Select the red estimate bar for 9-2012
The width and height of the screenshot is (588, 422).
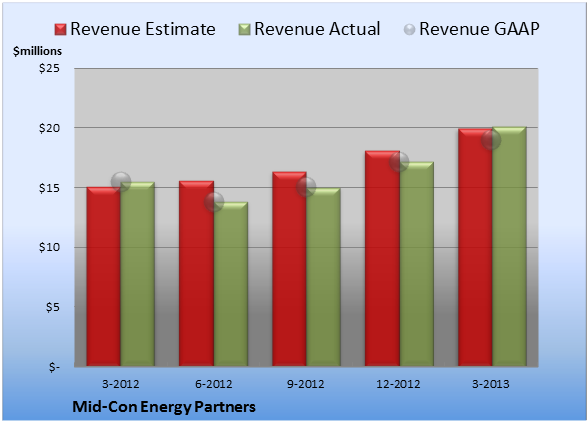289,269
